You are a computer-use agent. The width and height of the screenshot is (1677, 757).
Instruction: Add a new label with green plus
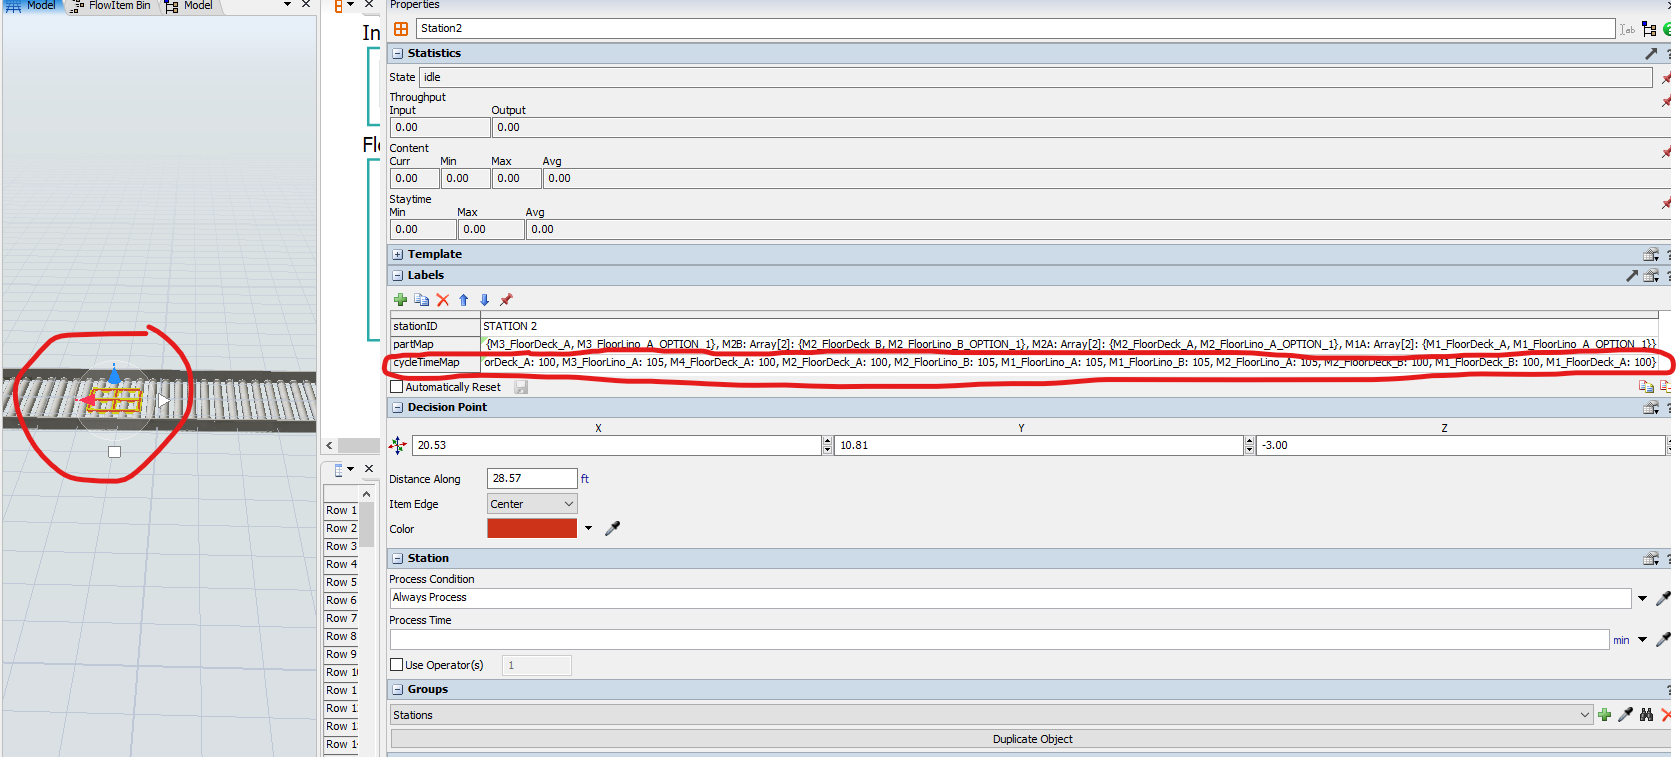tap(400, 300)
